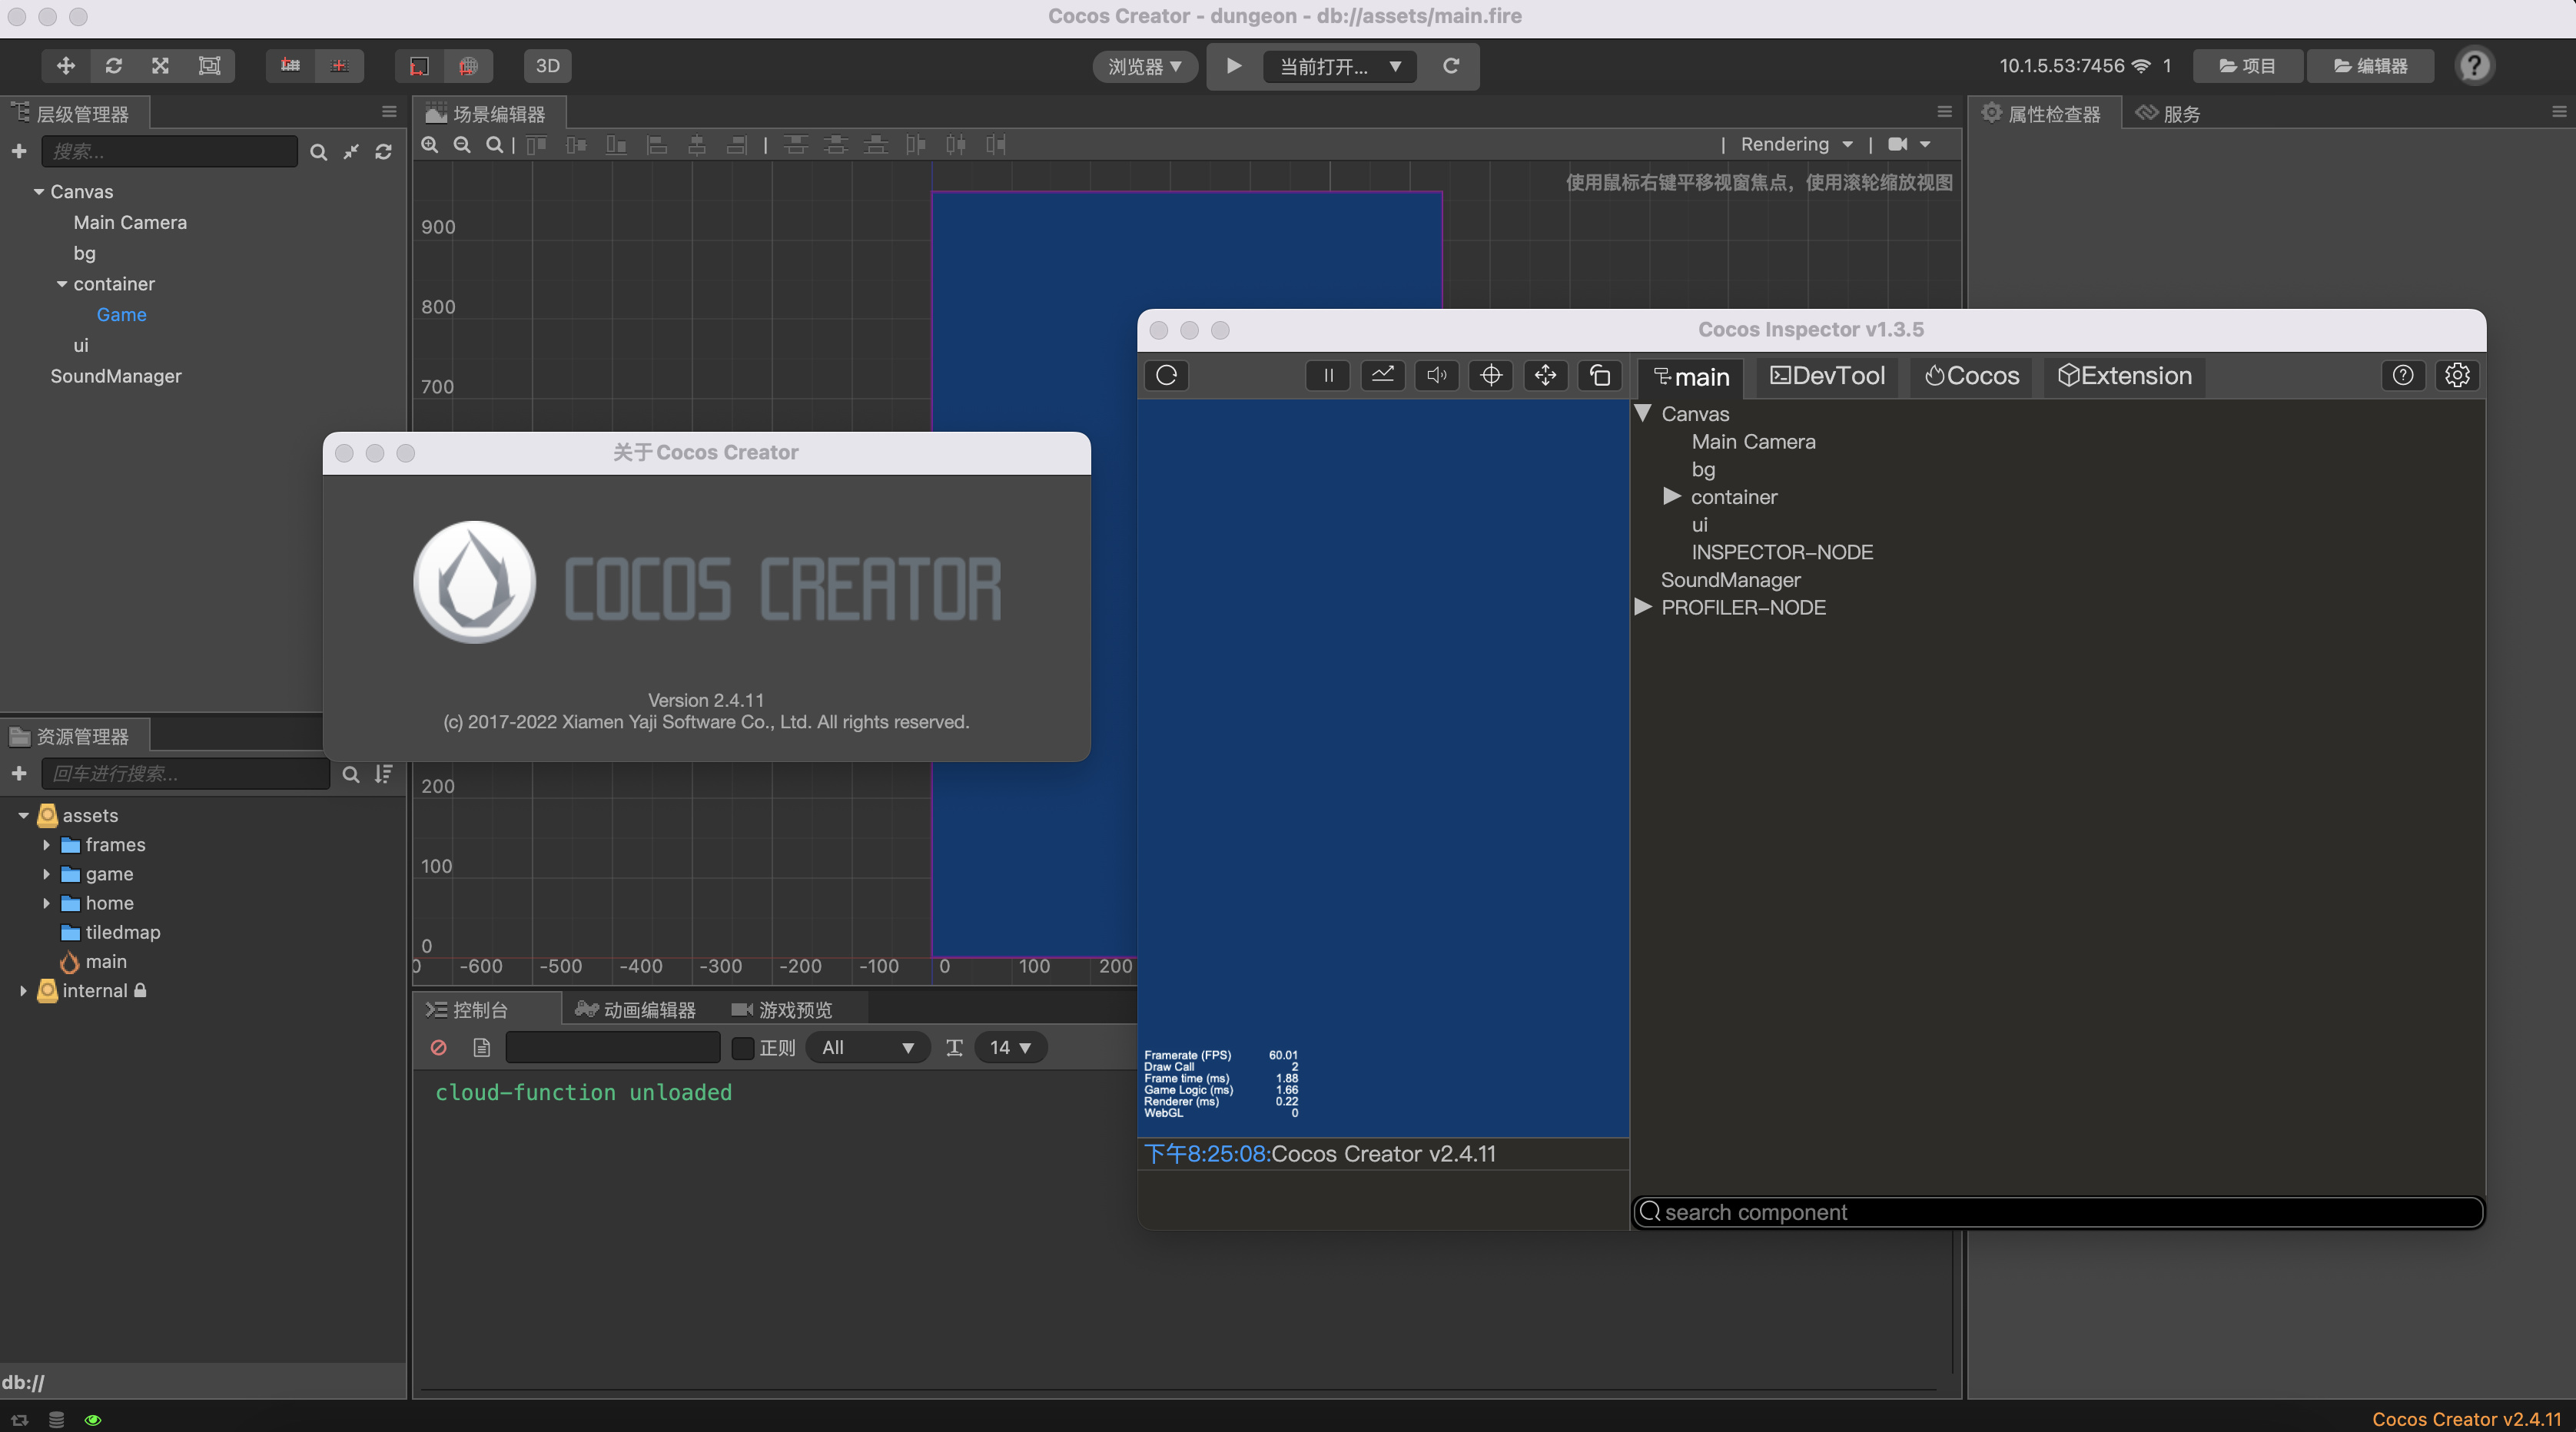This screenshot has width=2576, height=1432.
Task: Open the 浏览器 preview platform dropdown
Action: (1144, 66)
